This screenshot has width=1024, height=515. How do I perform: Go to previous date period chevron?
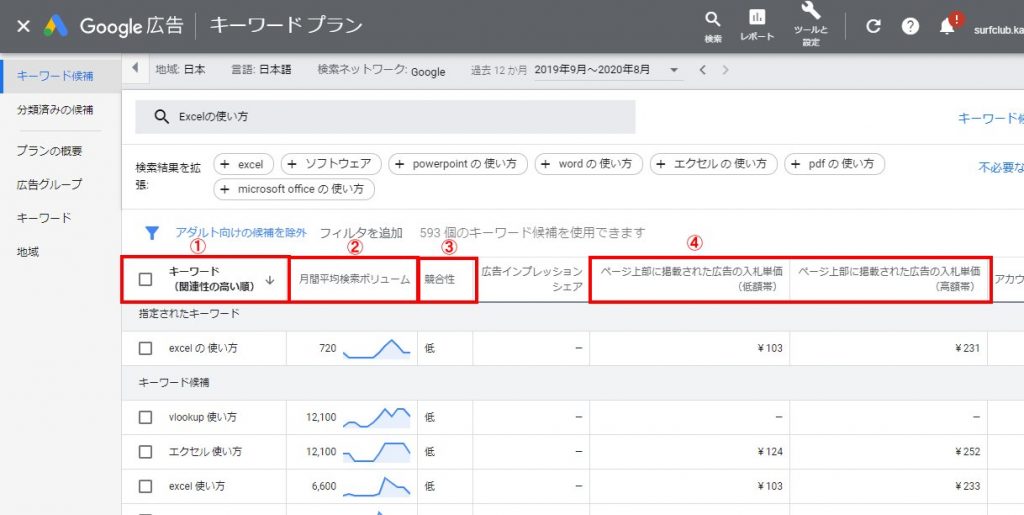pos(703,70)
